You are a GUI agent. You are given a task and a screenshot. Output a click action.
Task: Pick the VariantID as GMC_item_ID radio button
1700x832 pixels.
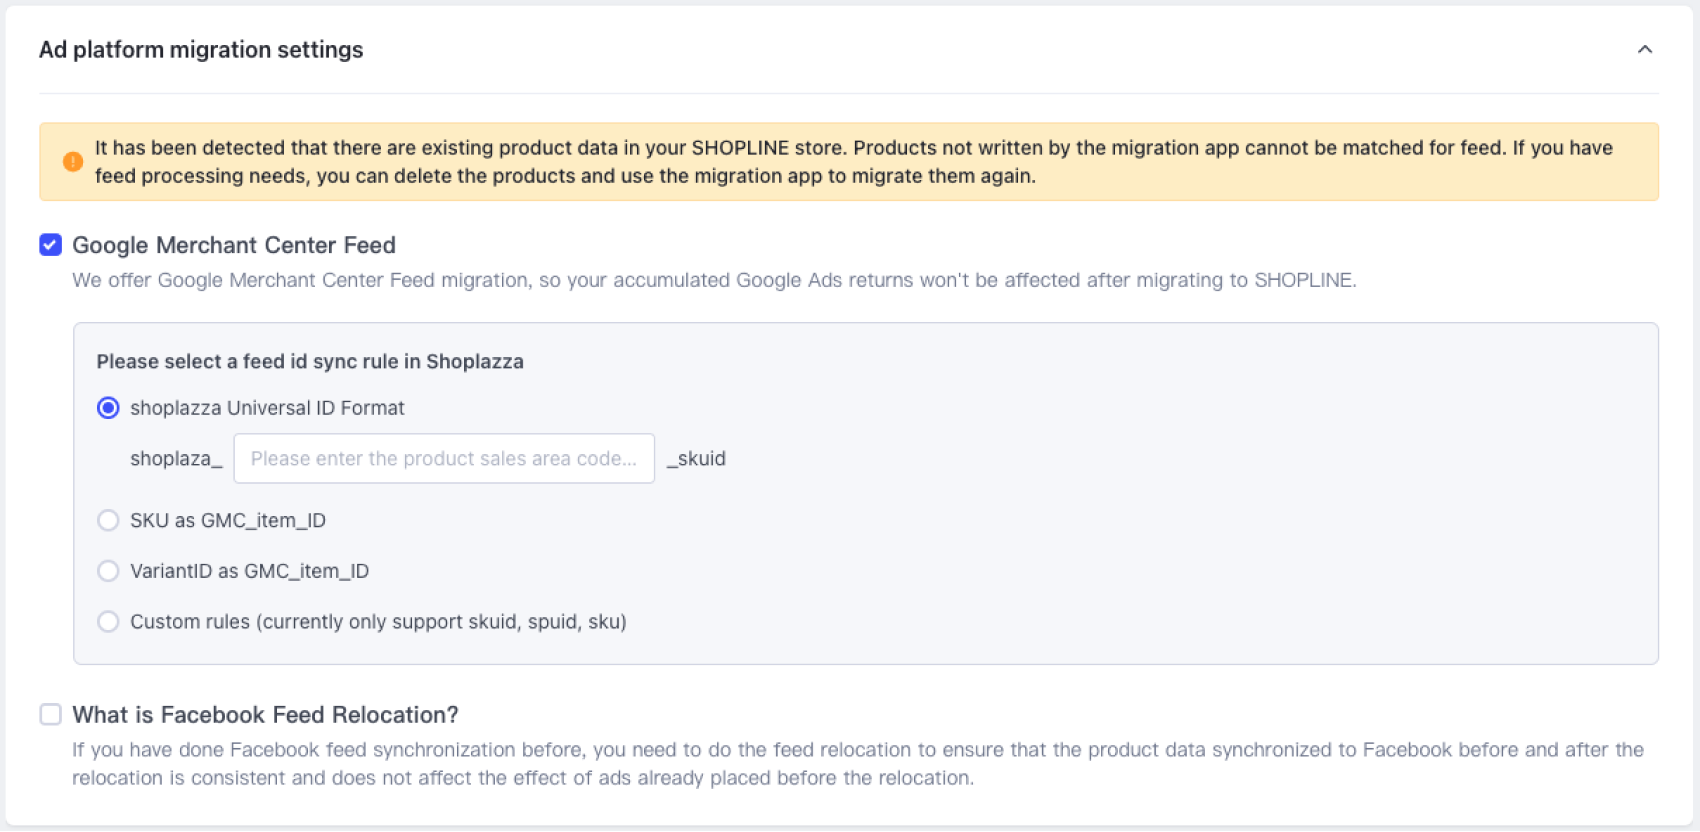pyautogui.click(x=108, y=571)
